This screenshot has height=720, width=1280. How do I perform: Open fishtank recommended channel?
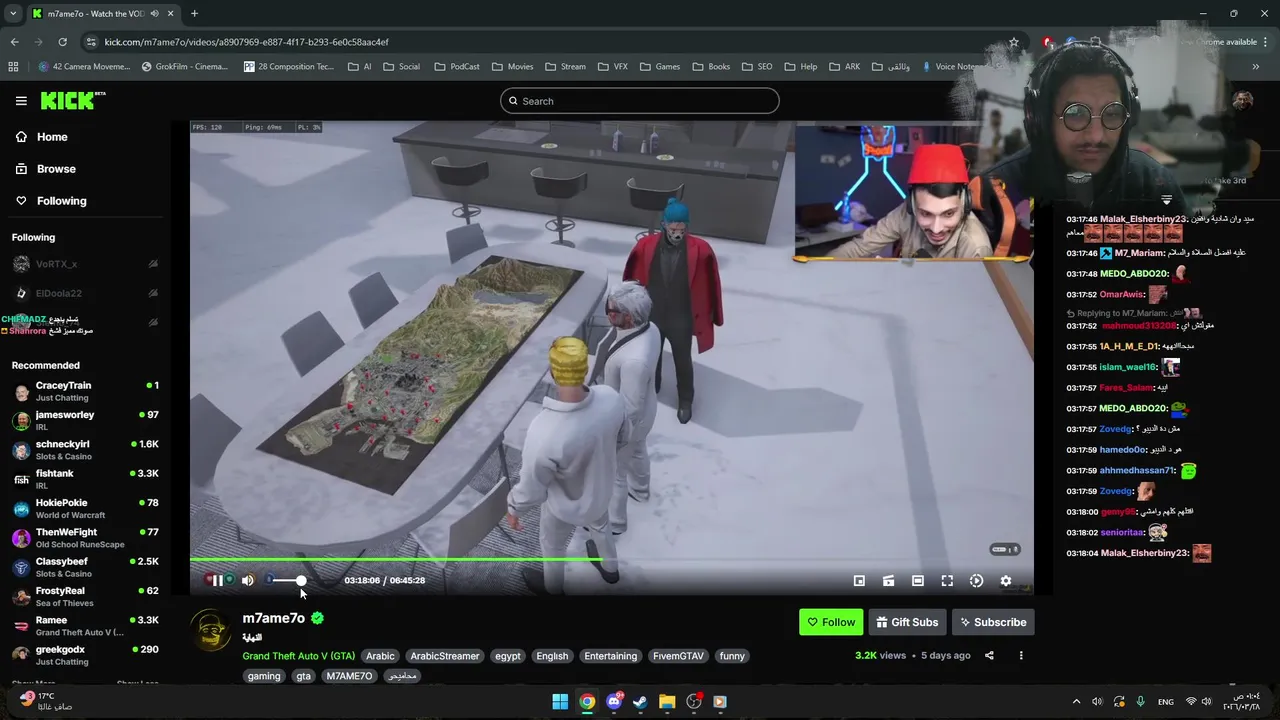tap(85, 479)
